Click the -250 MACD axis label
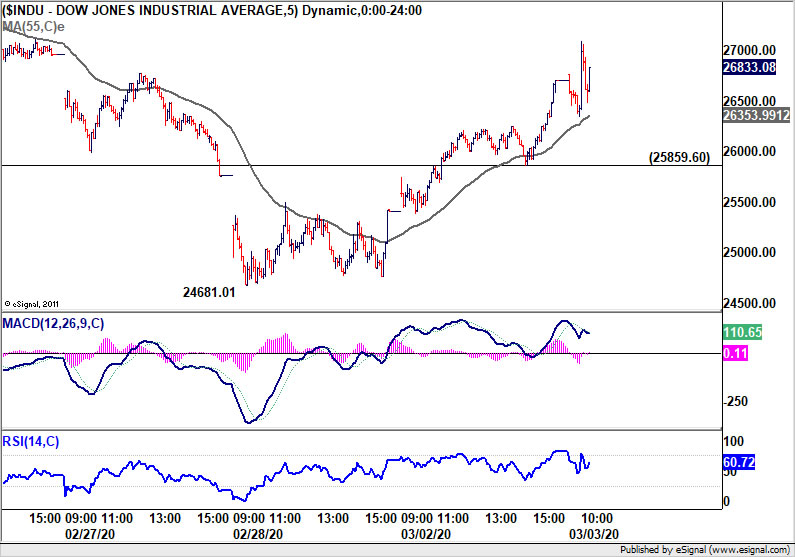The width and height of the screenshot is (795, 557). pos(735,401)
